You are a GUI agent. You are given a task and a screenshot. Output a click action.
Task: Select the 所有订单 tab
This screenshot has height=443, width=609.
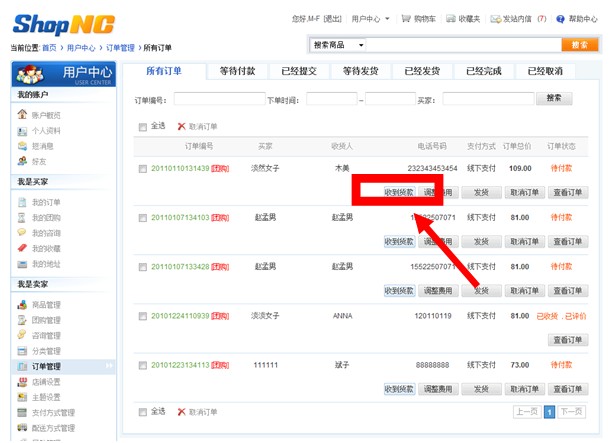point(164,71)
